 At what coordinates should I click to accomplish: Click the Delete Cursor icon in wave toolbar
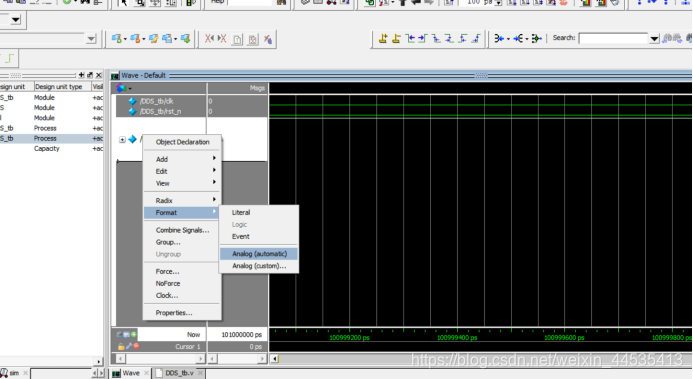point(396,38)
